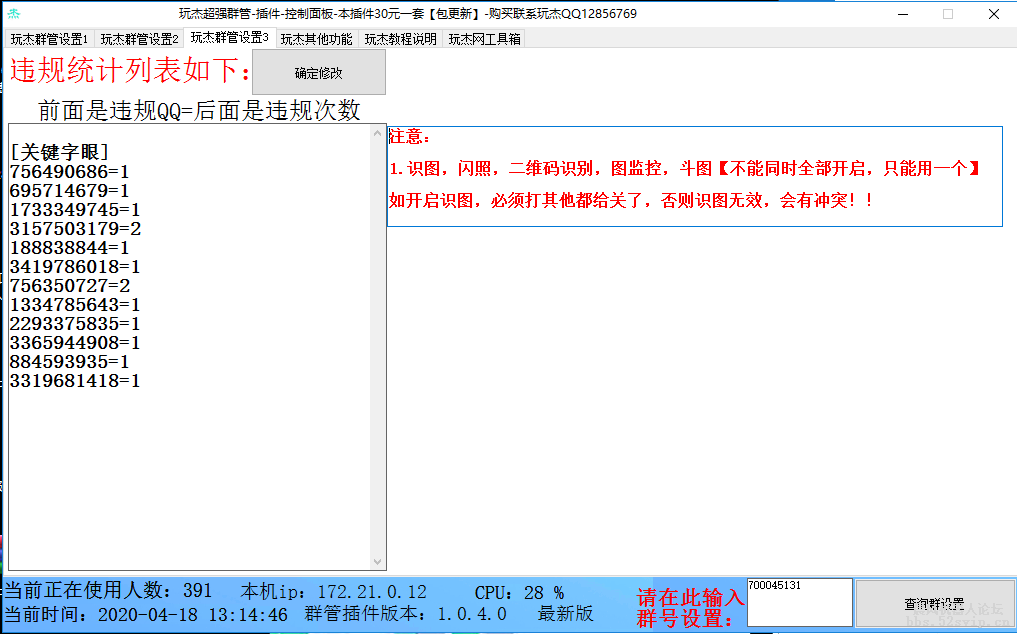
Task: Open the 玩杰群管设置2 tab
Action: 139,39
